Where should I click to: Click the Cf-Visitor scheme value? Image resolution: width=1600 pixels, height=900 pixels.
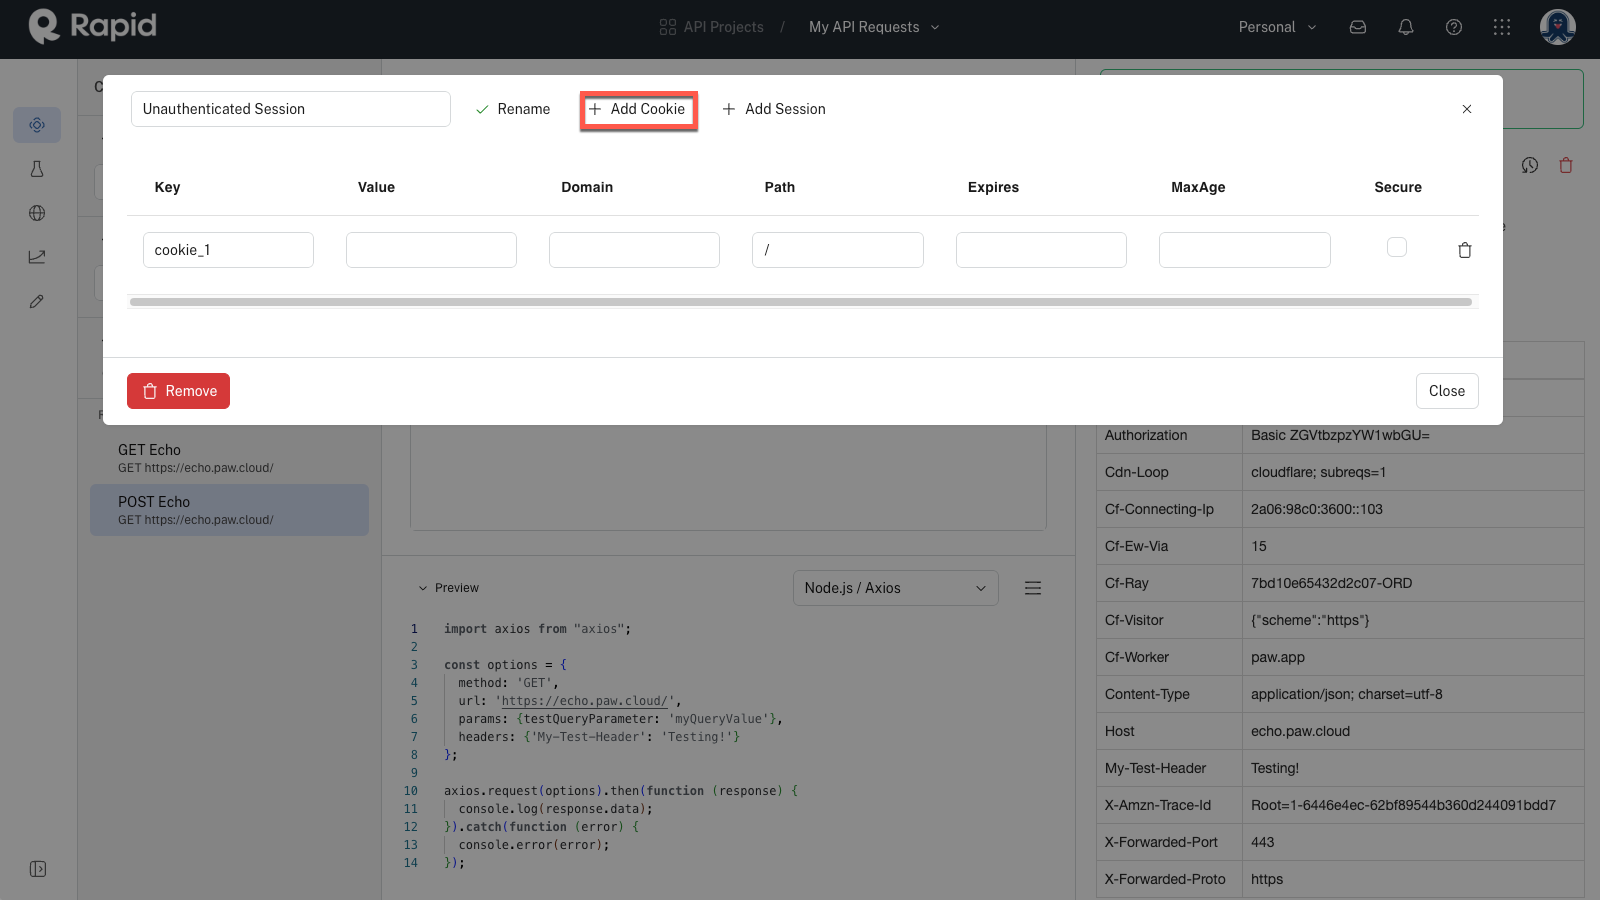pyautogui.click(x=1310, y=620)
